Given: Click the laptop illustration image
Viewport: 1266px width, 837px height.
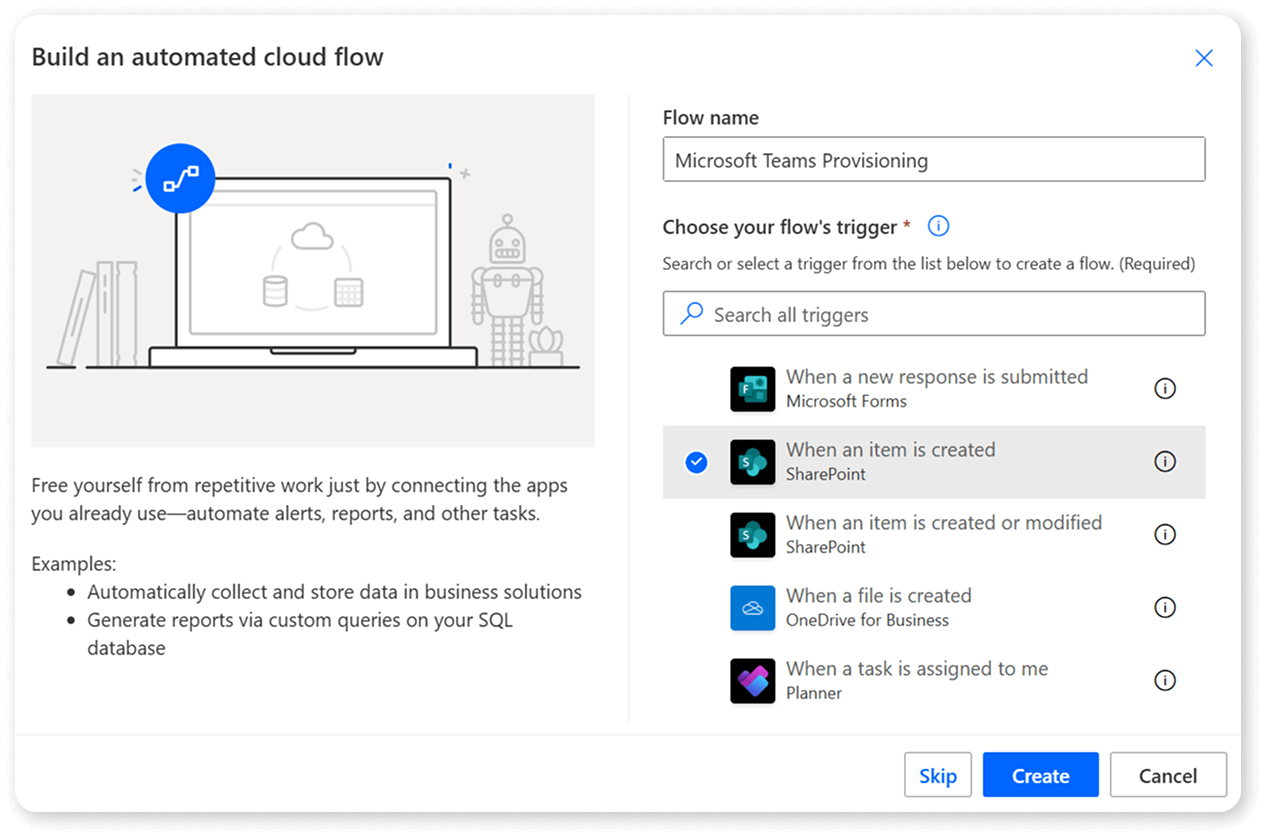Looking at the screenshot, I should pyautogui.click(x=313, y=271).
